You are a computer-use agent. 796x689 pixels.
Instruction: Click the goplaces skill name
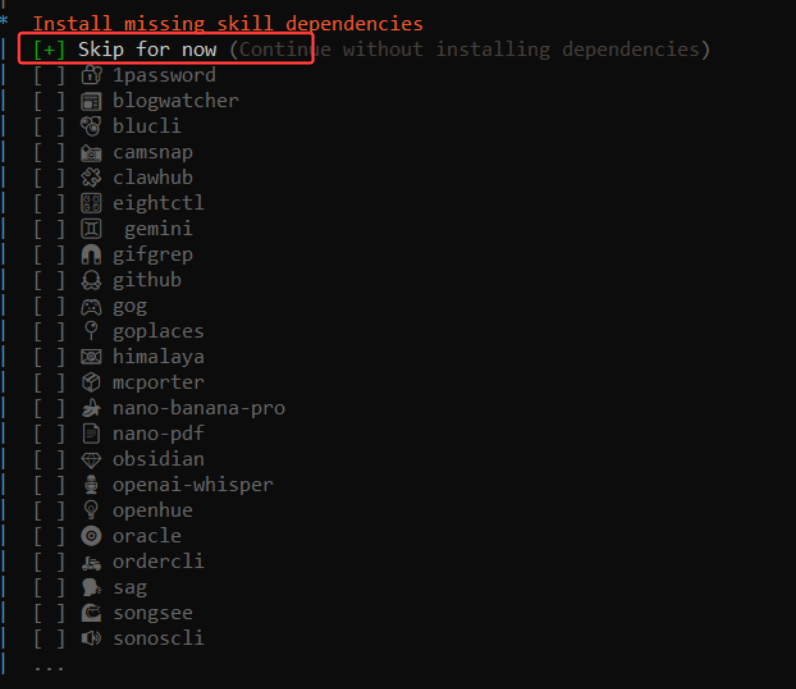(158, 331)
